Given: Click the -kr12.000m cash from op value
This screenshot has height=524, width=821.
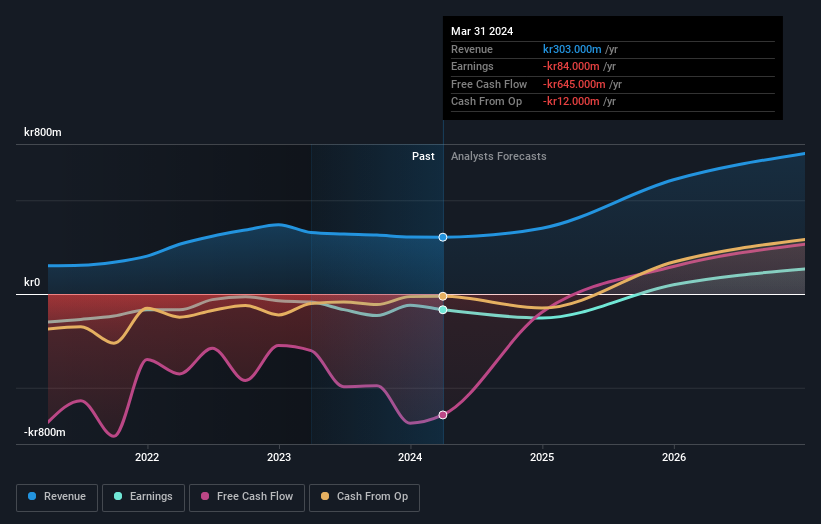Looking at the screenshot, I should [571, 102].
